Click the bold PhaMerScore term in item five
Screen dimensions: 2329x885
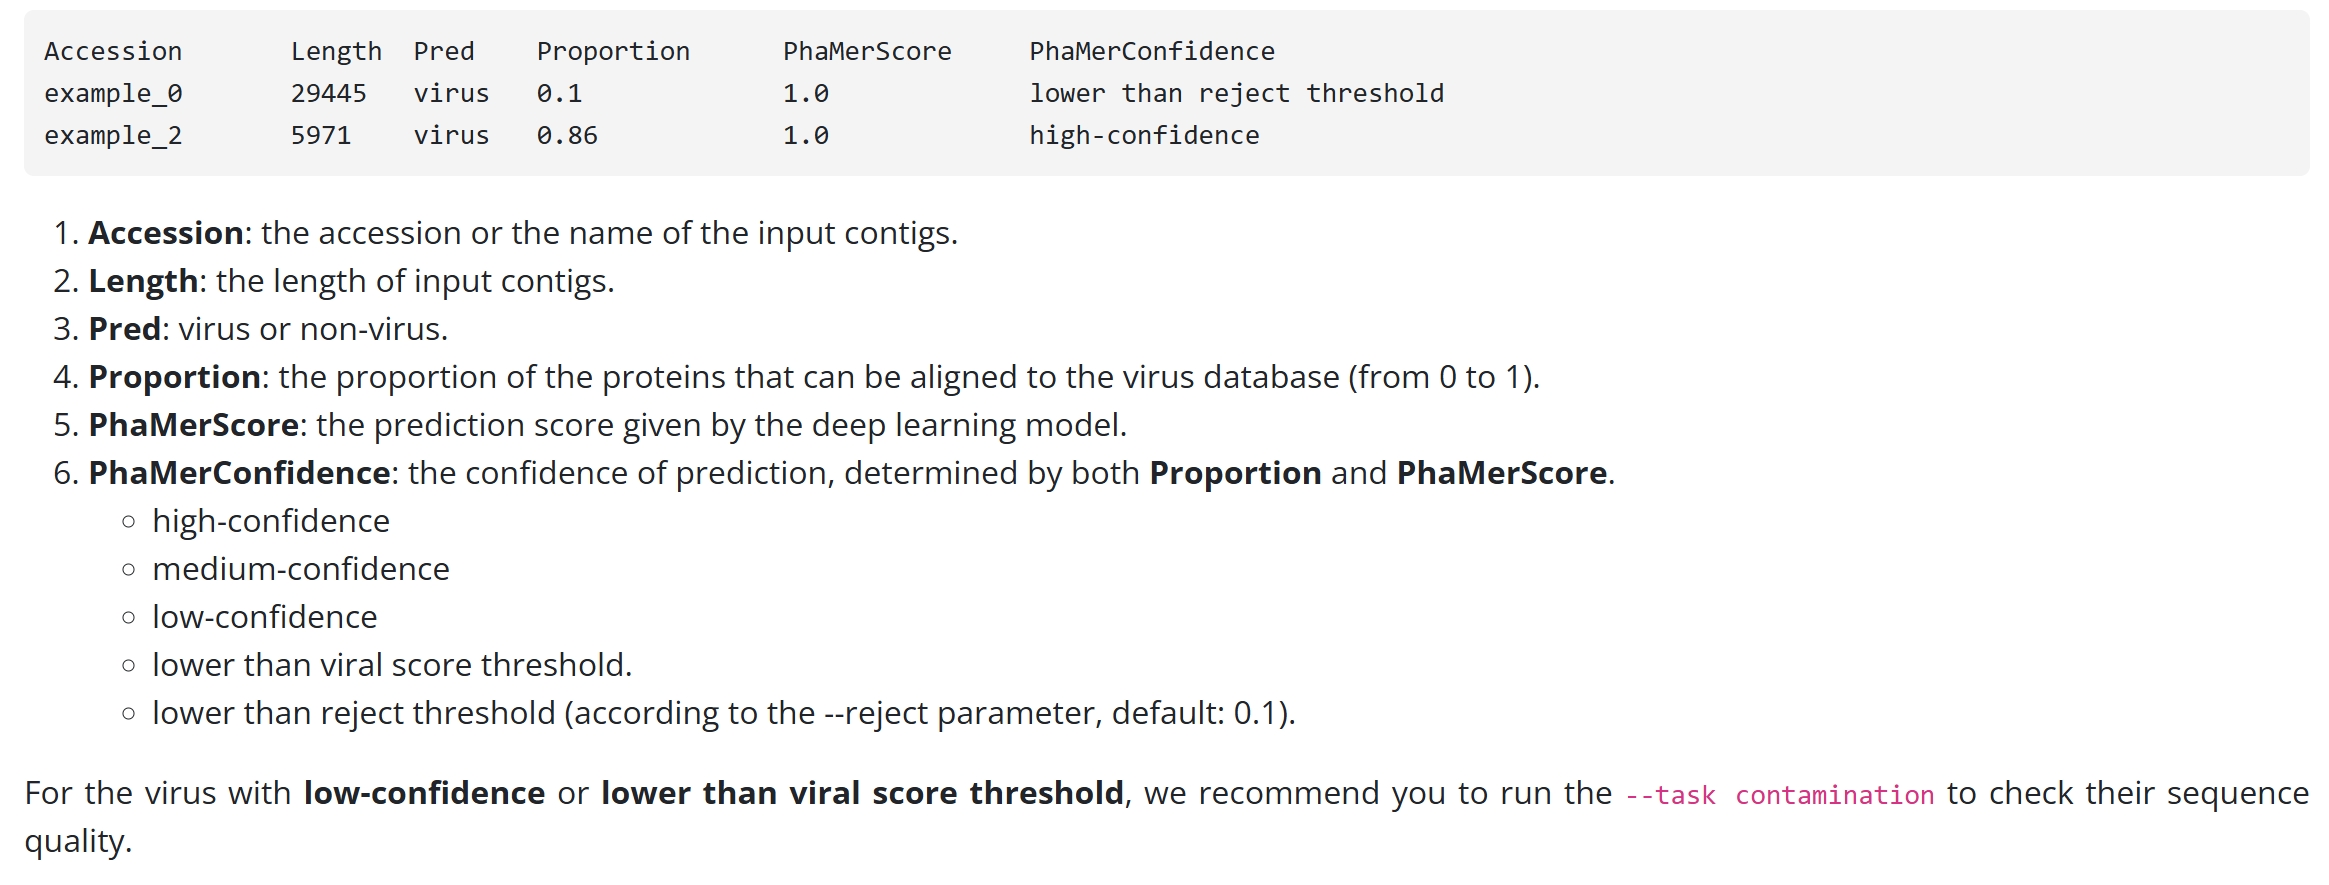(194, 425)
